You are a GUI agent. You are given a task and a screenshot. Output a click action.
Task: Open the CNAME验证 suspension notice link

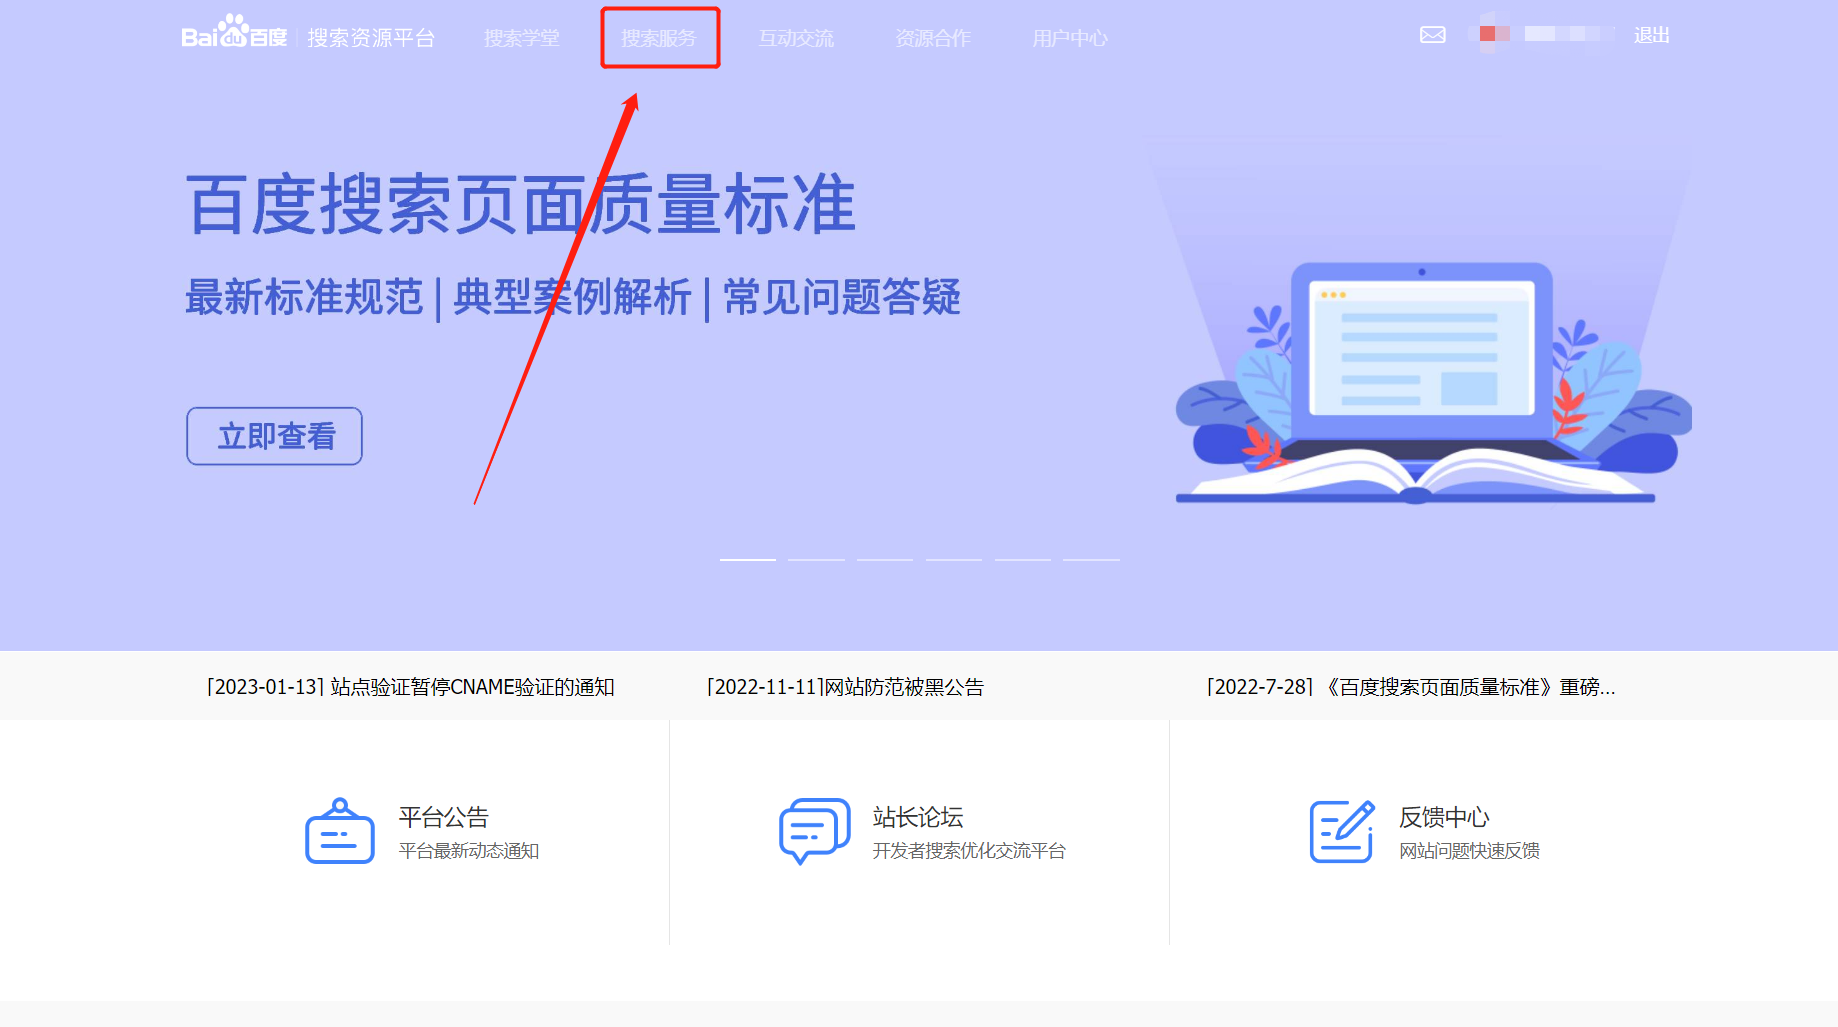[x=410, y=687]
